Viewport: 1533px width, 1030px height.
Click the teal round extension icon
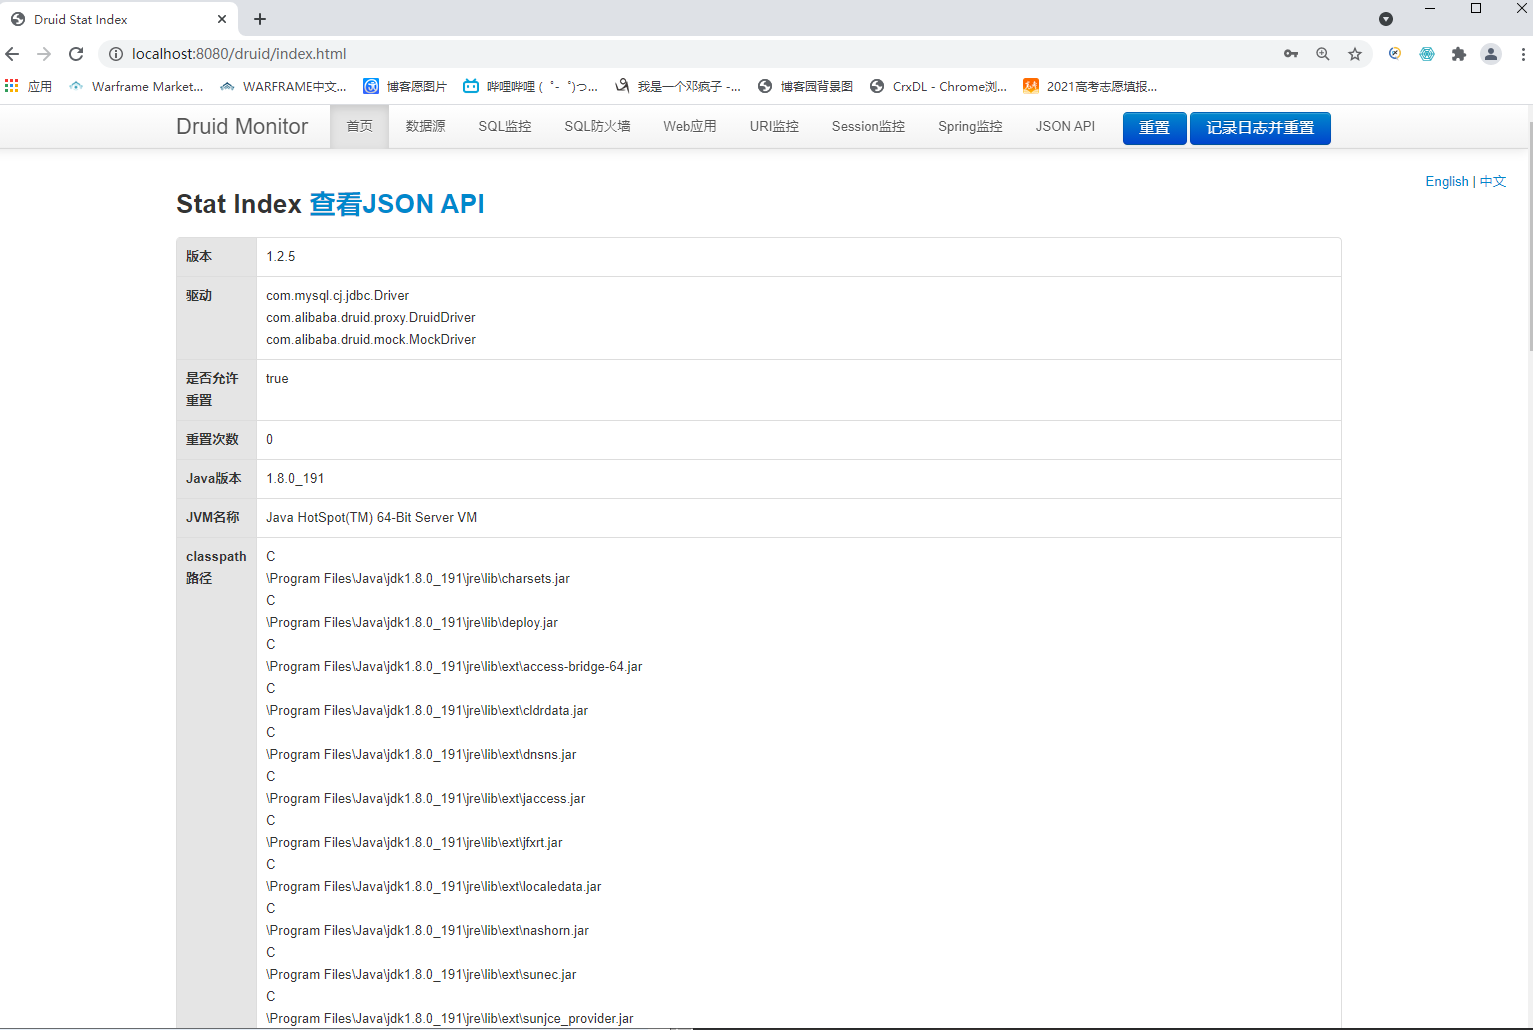(x=1427, y=54)
